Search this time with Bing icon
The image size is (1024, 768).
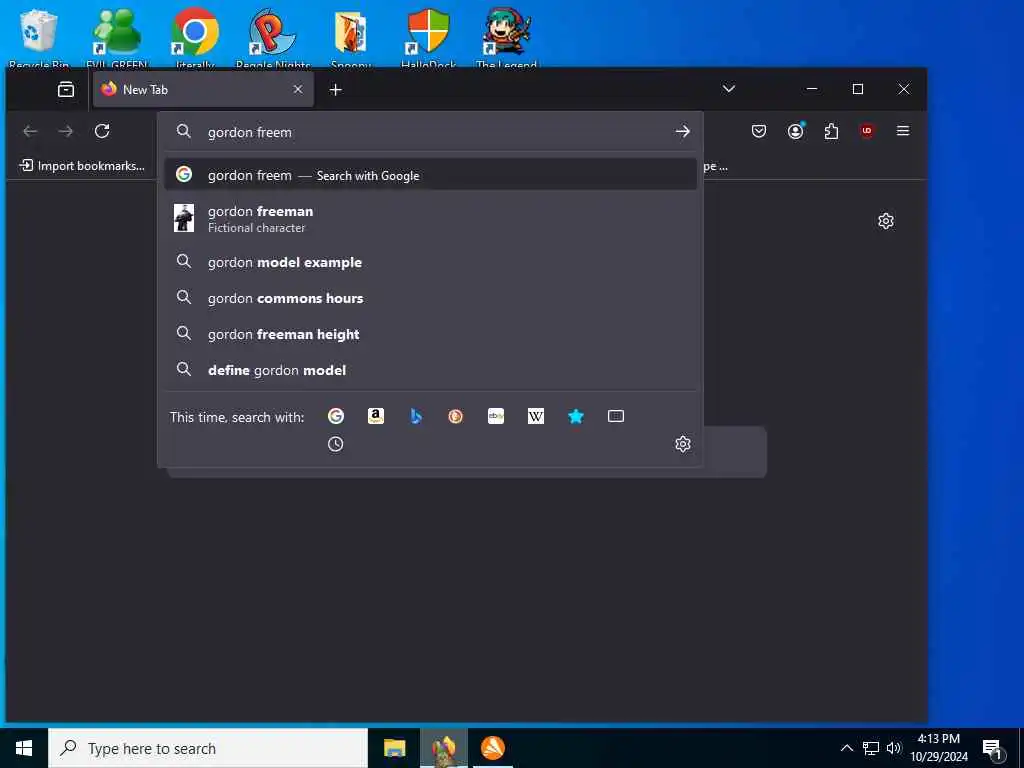coord(415,416)
